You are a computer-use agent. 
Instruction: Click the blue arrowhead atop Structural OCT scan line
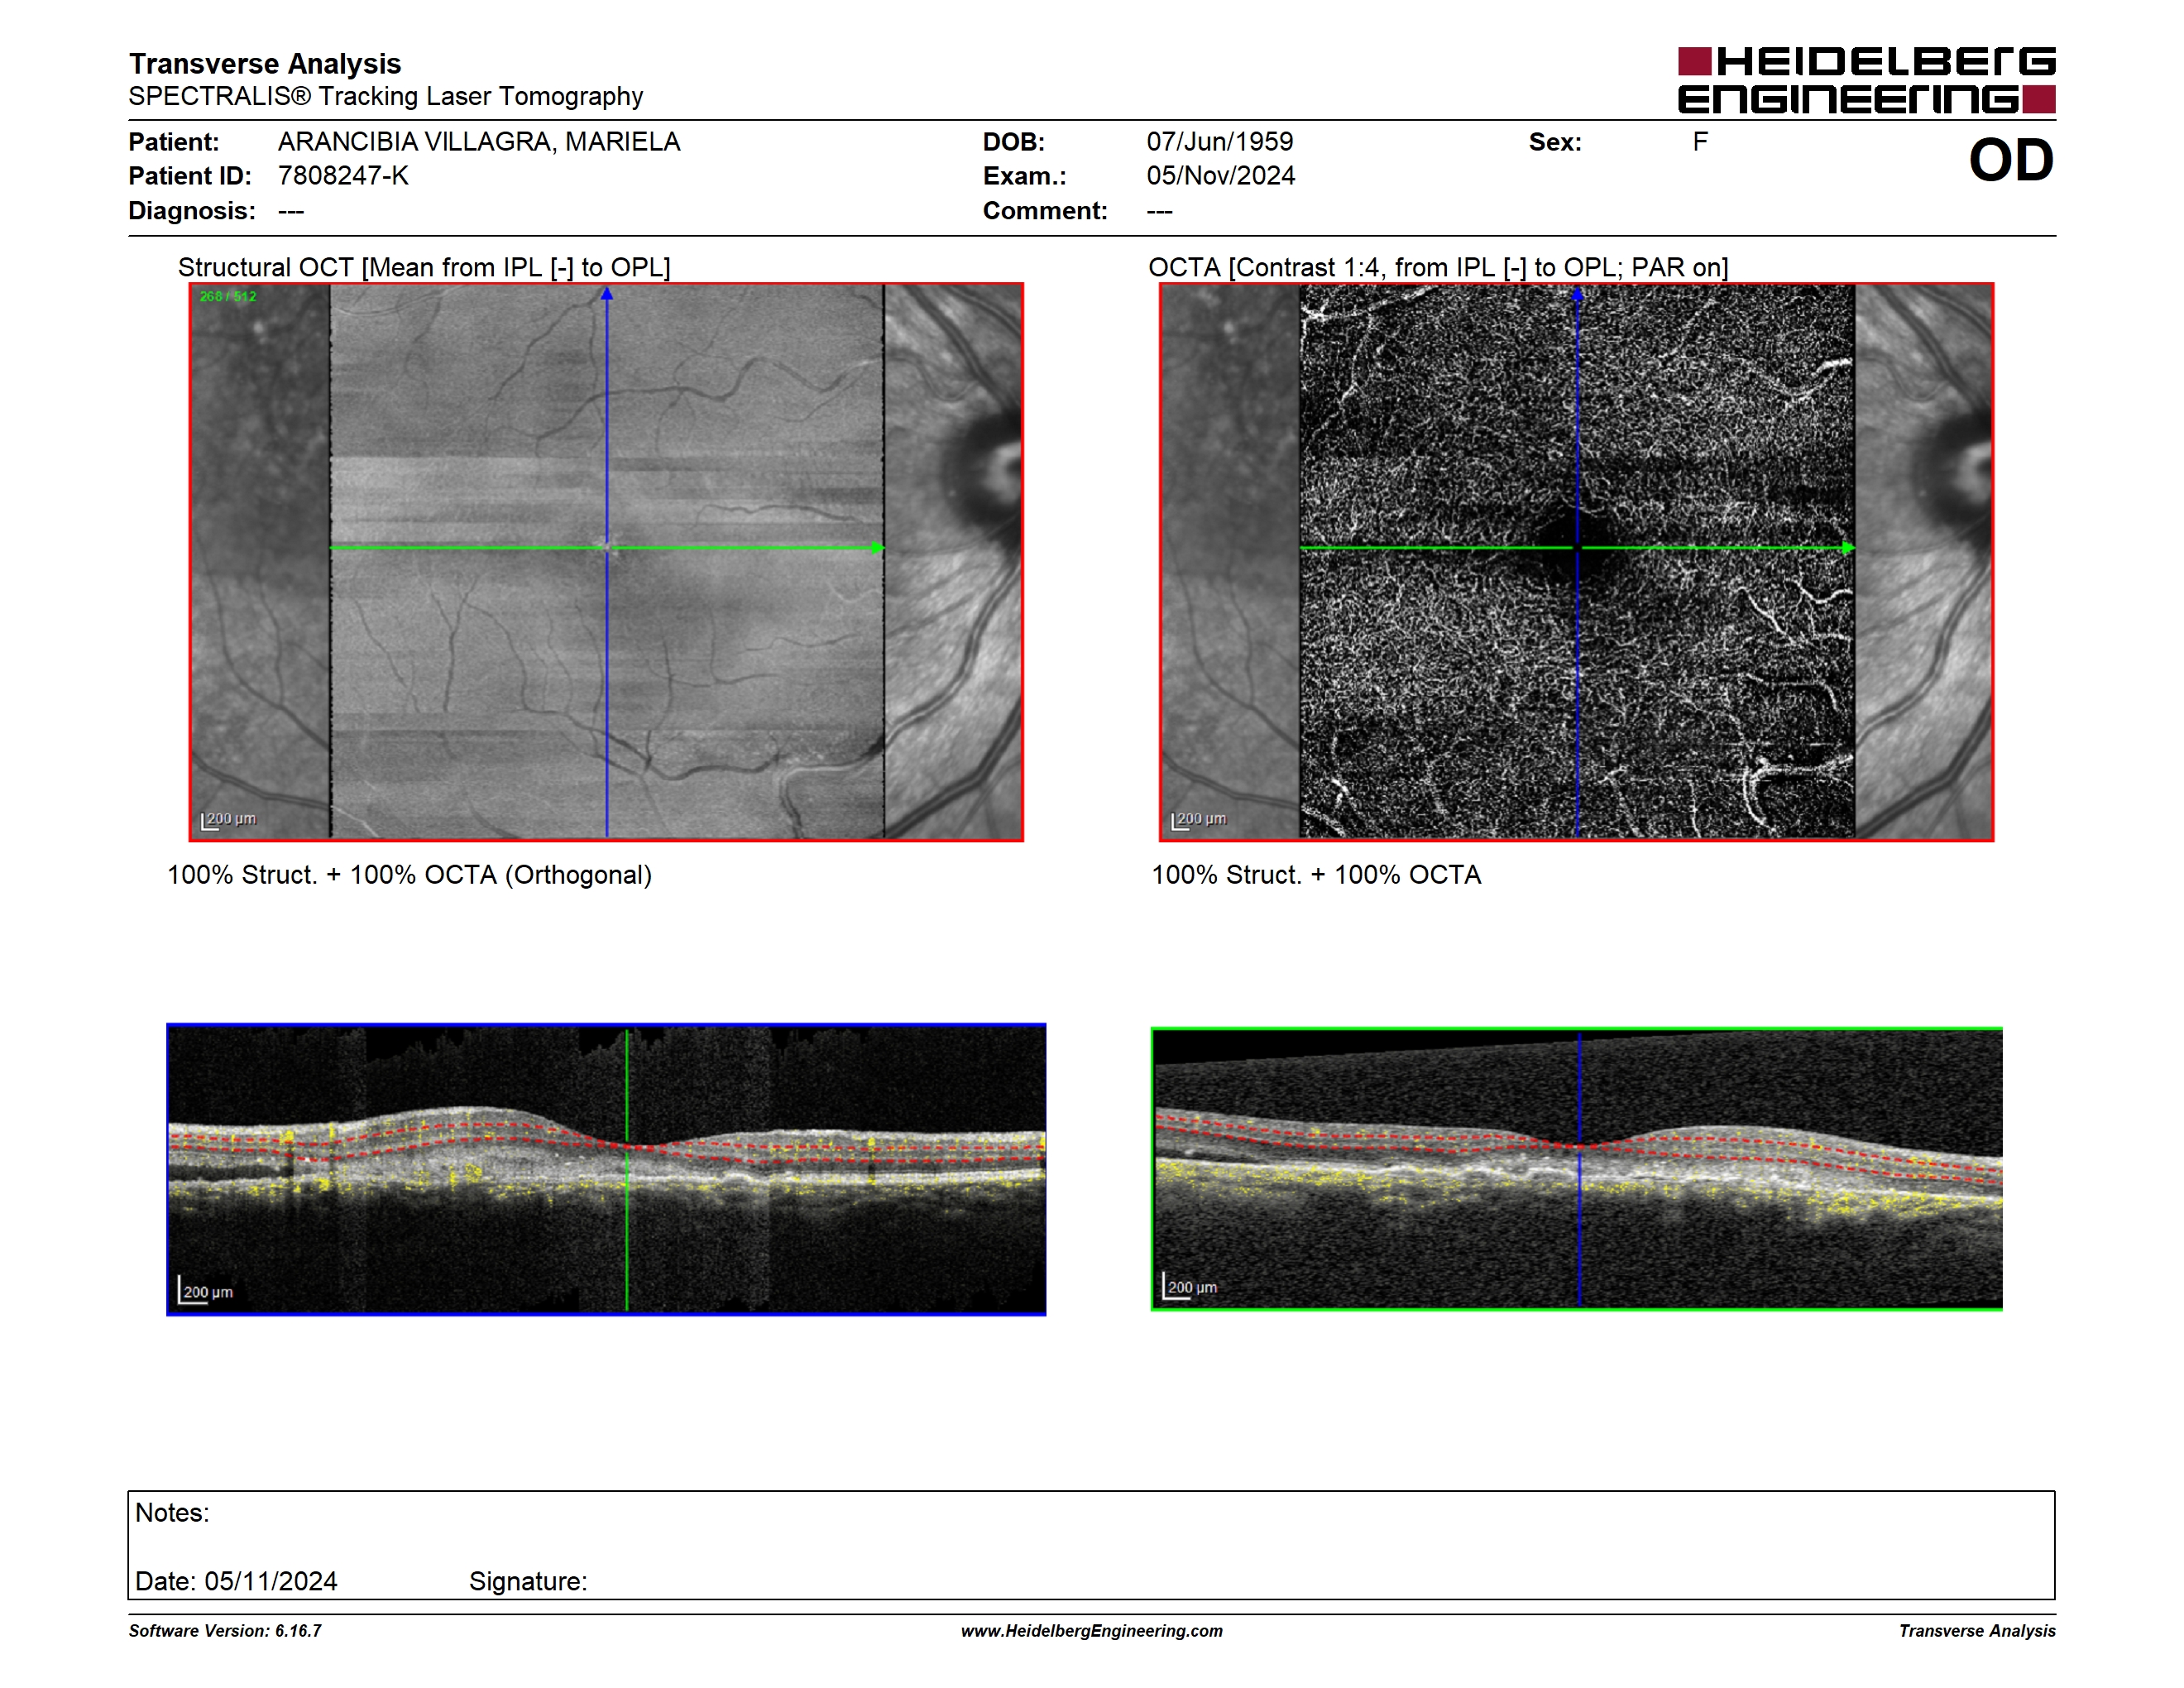[x=607, y=294]
